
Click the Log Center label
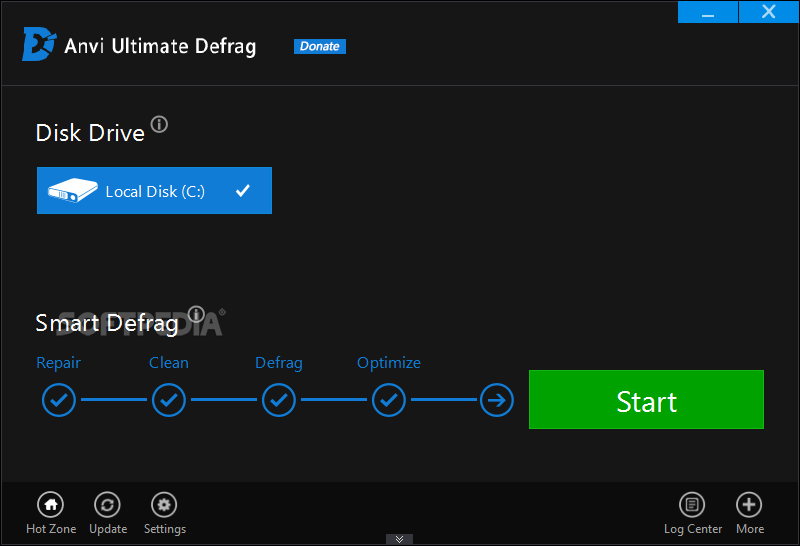[x=693, y=529]
